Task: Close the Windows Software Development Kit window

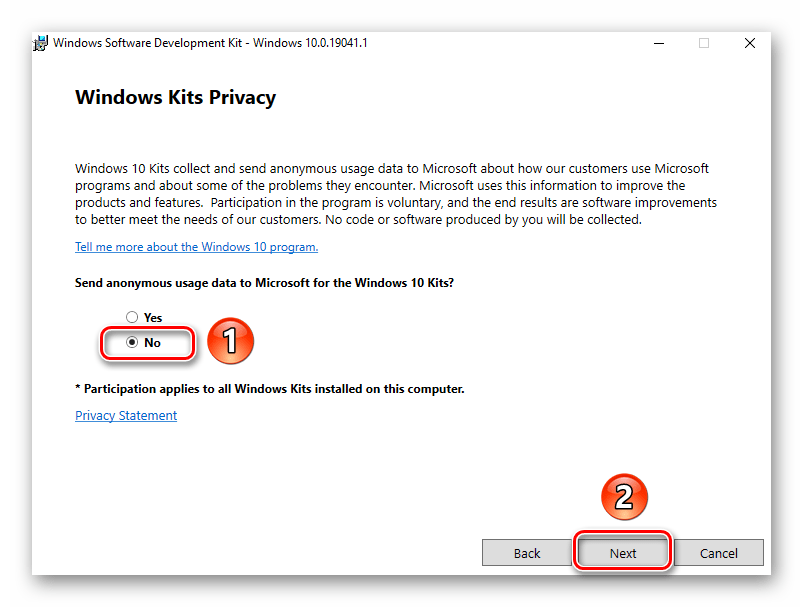Action: tap(749, 44)
